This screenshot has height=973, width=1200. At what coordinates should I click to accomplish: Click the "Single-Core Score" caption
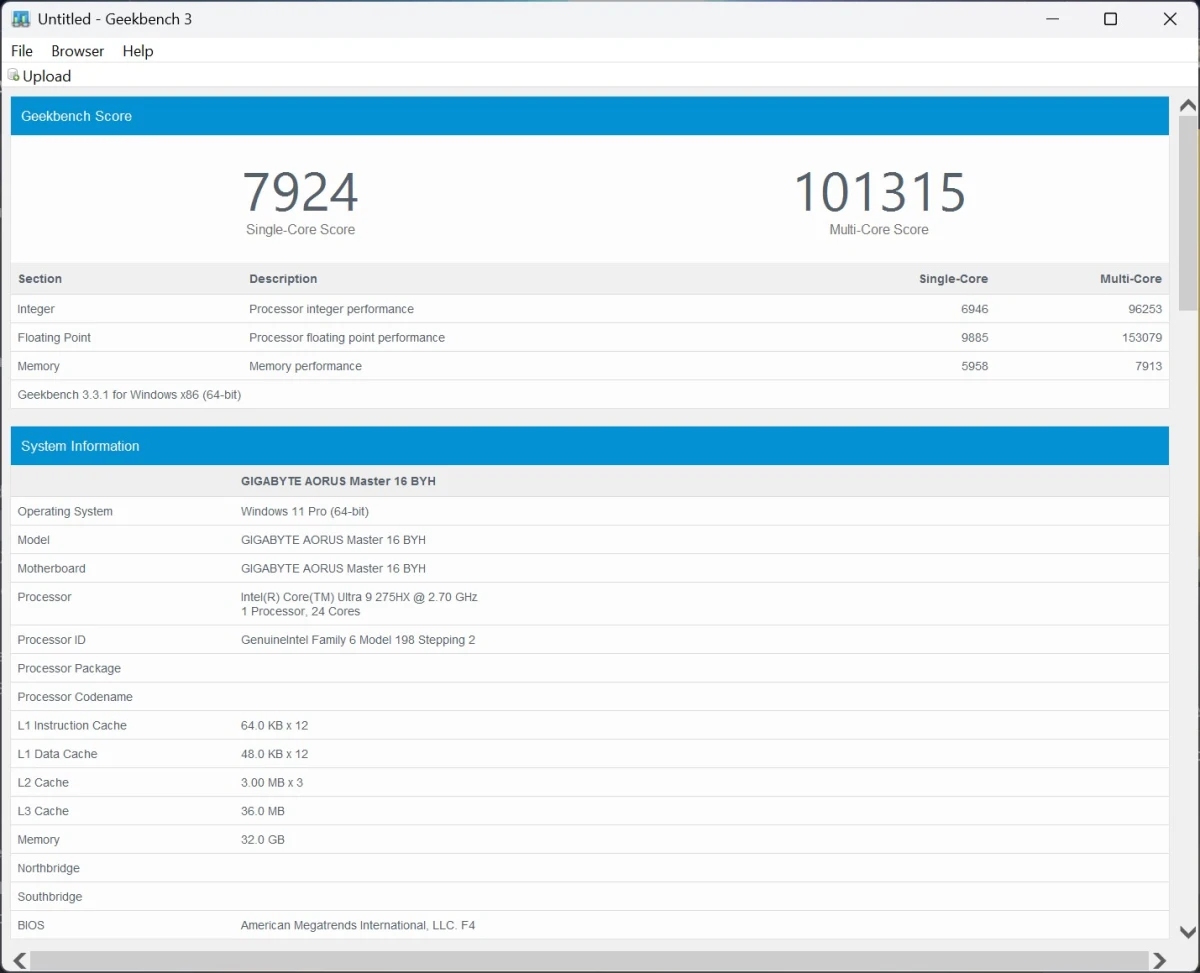[300, 230]
